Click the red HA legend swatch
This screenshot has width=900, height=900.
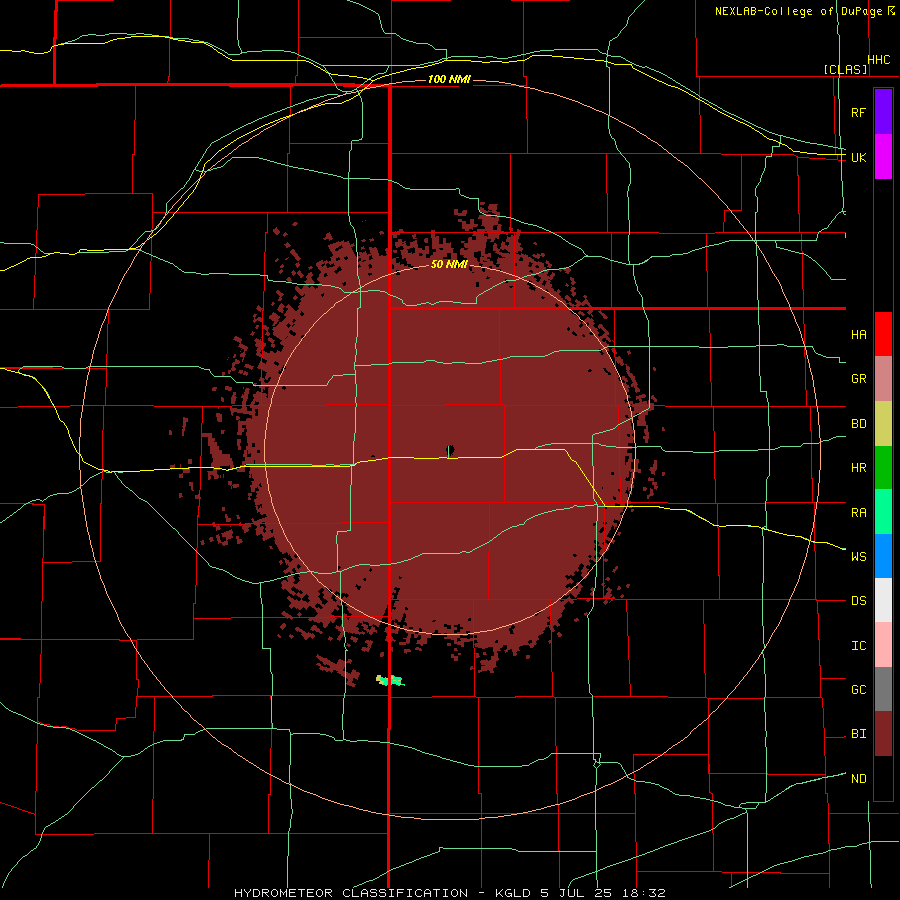point(883,334)
